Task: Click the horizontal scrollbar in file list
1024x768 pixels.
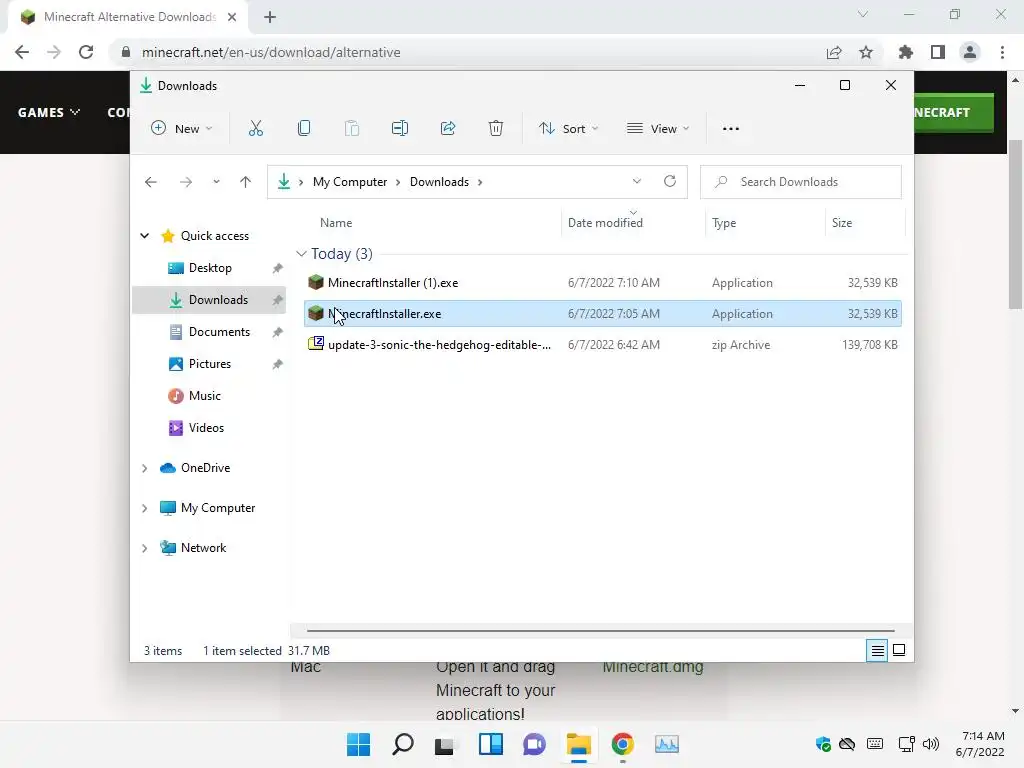Action: [600, 631]
